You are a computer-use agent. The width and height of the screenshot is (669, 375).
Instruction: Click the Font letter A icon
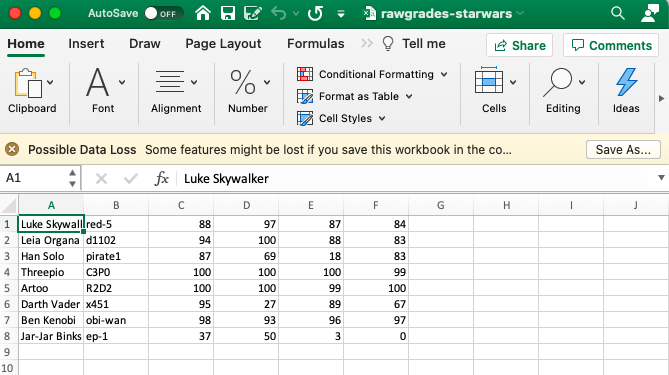(x=97, y=82)
